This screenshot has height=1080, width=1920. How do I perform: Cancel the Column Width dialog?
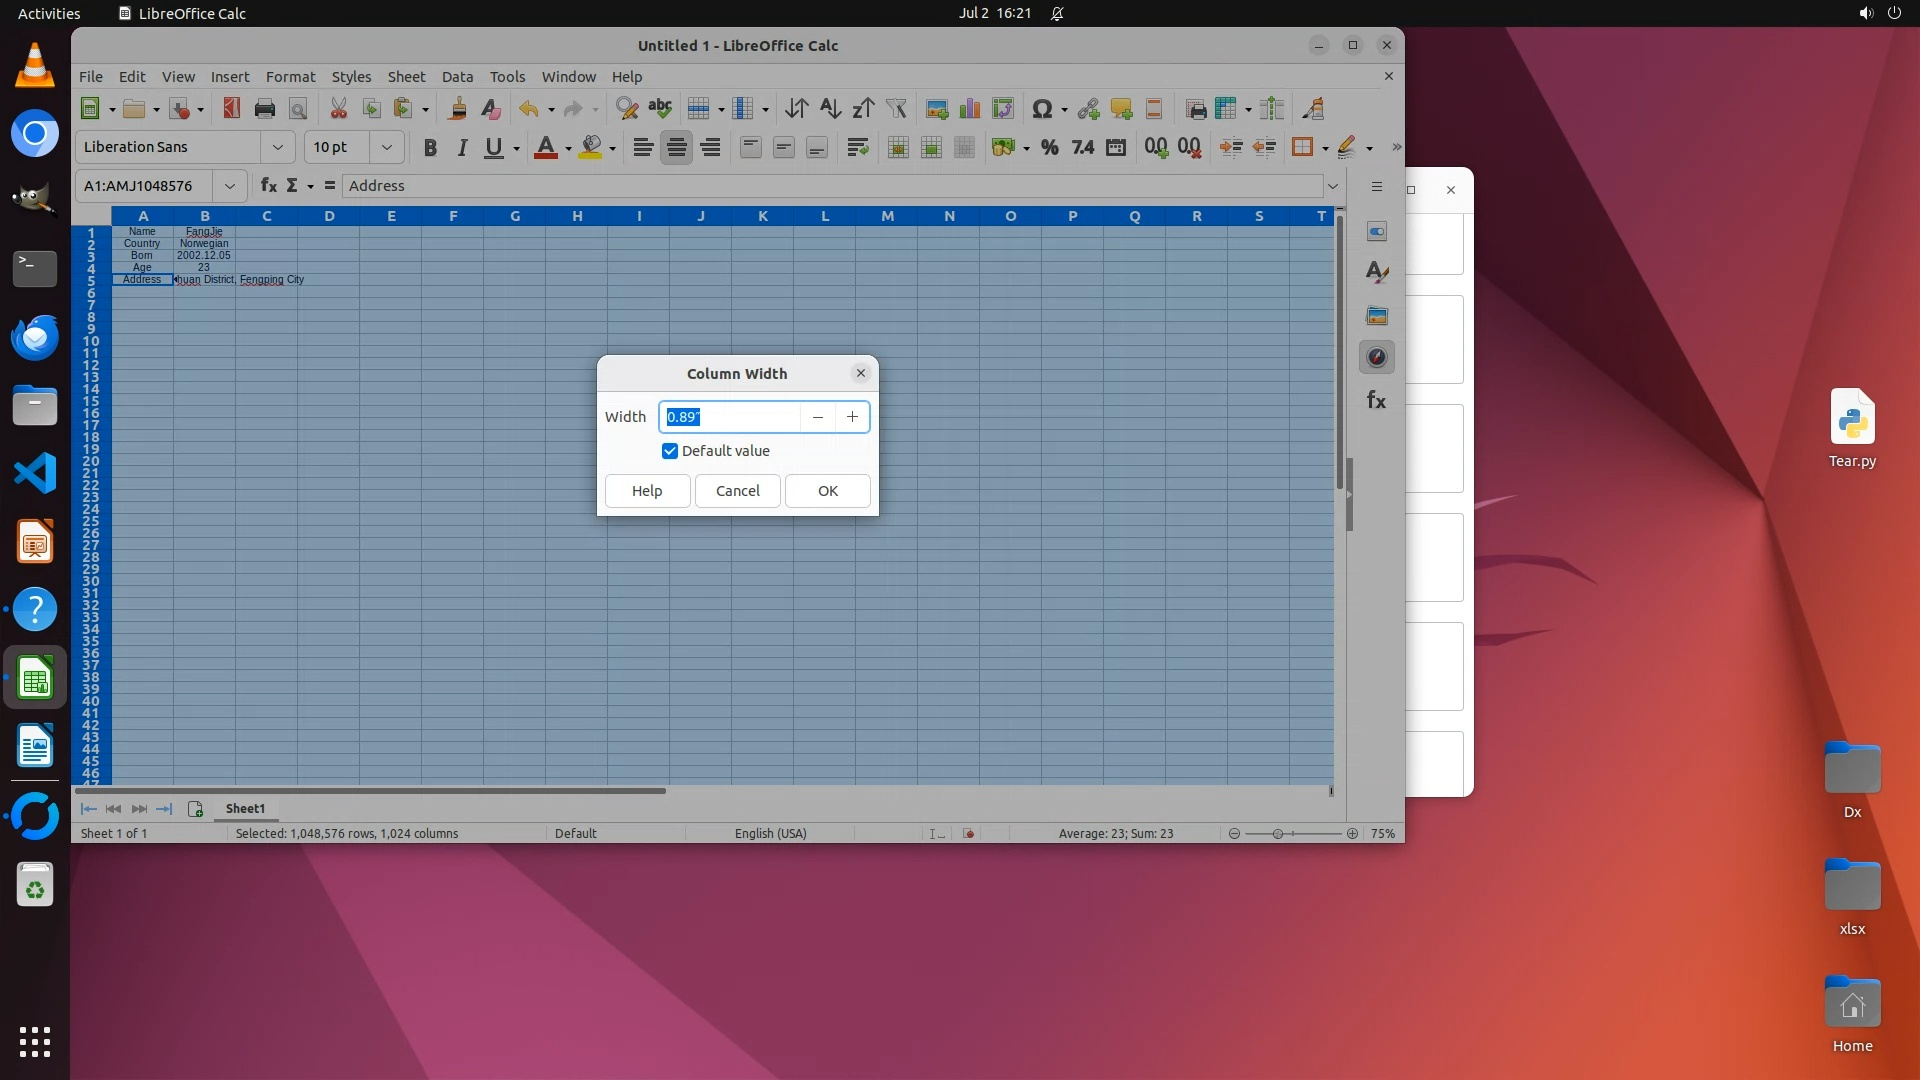click(x=737, y=491)
